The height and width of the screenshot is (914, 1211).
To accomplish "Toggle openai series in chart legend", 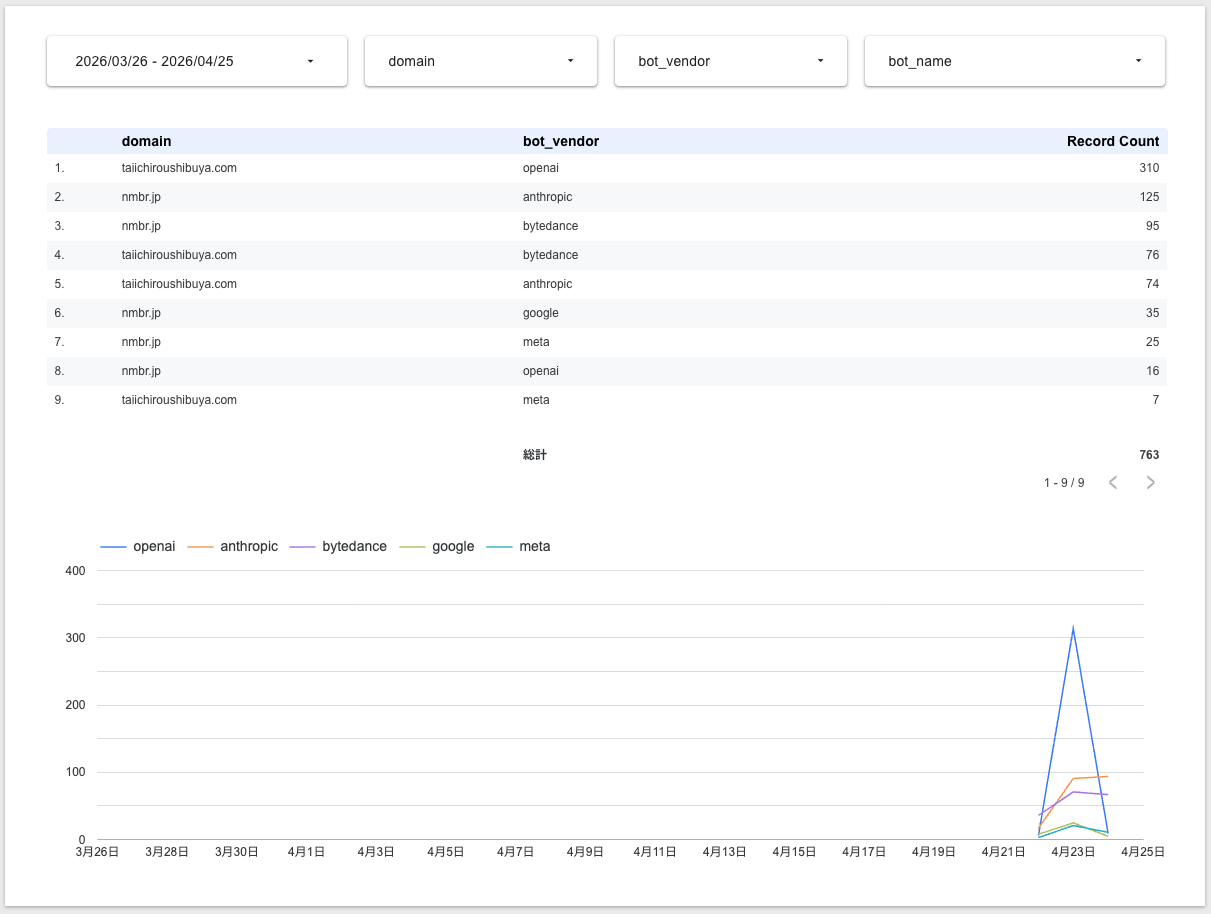I will coord(153,547).
